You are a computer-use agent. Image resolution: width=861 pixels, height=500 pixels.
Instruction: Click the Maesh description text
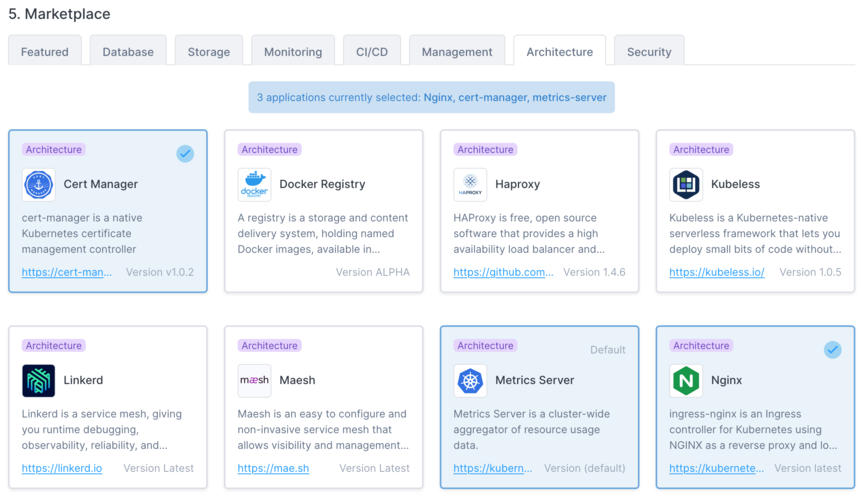click(323, 430)
